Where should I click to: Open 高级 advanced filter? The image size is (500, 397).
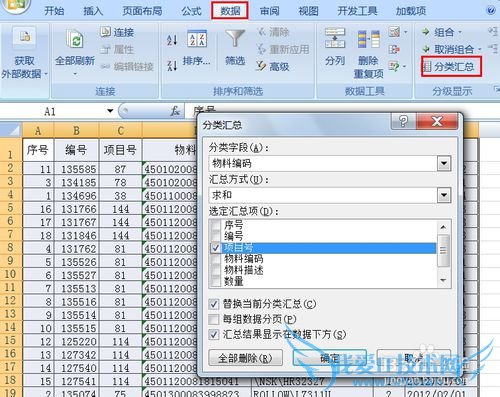273,66
